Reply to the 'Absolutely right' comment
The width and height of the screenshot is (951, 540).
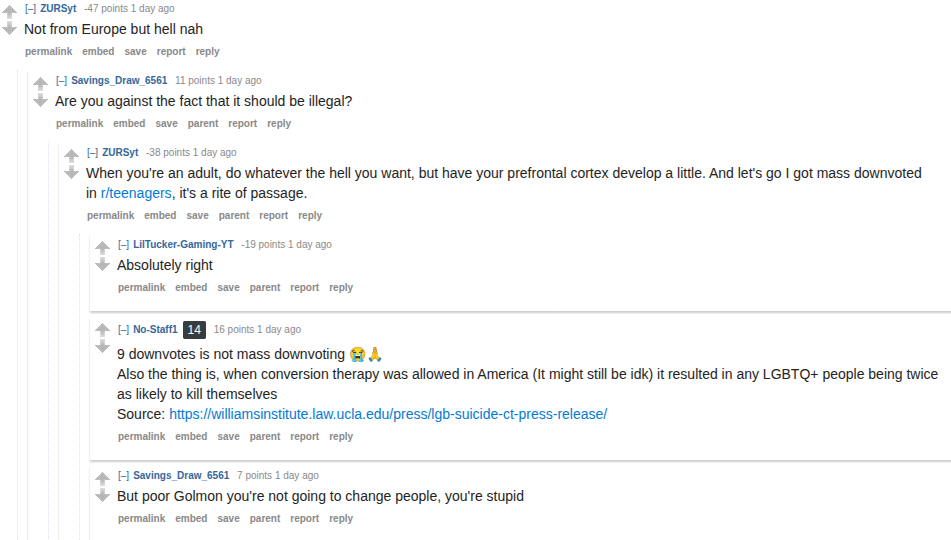[341, 288]
